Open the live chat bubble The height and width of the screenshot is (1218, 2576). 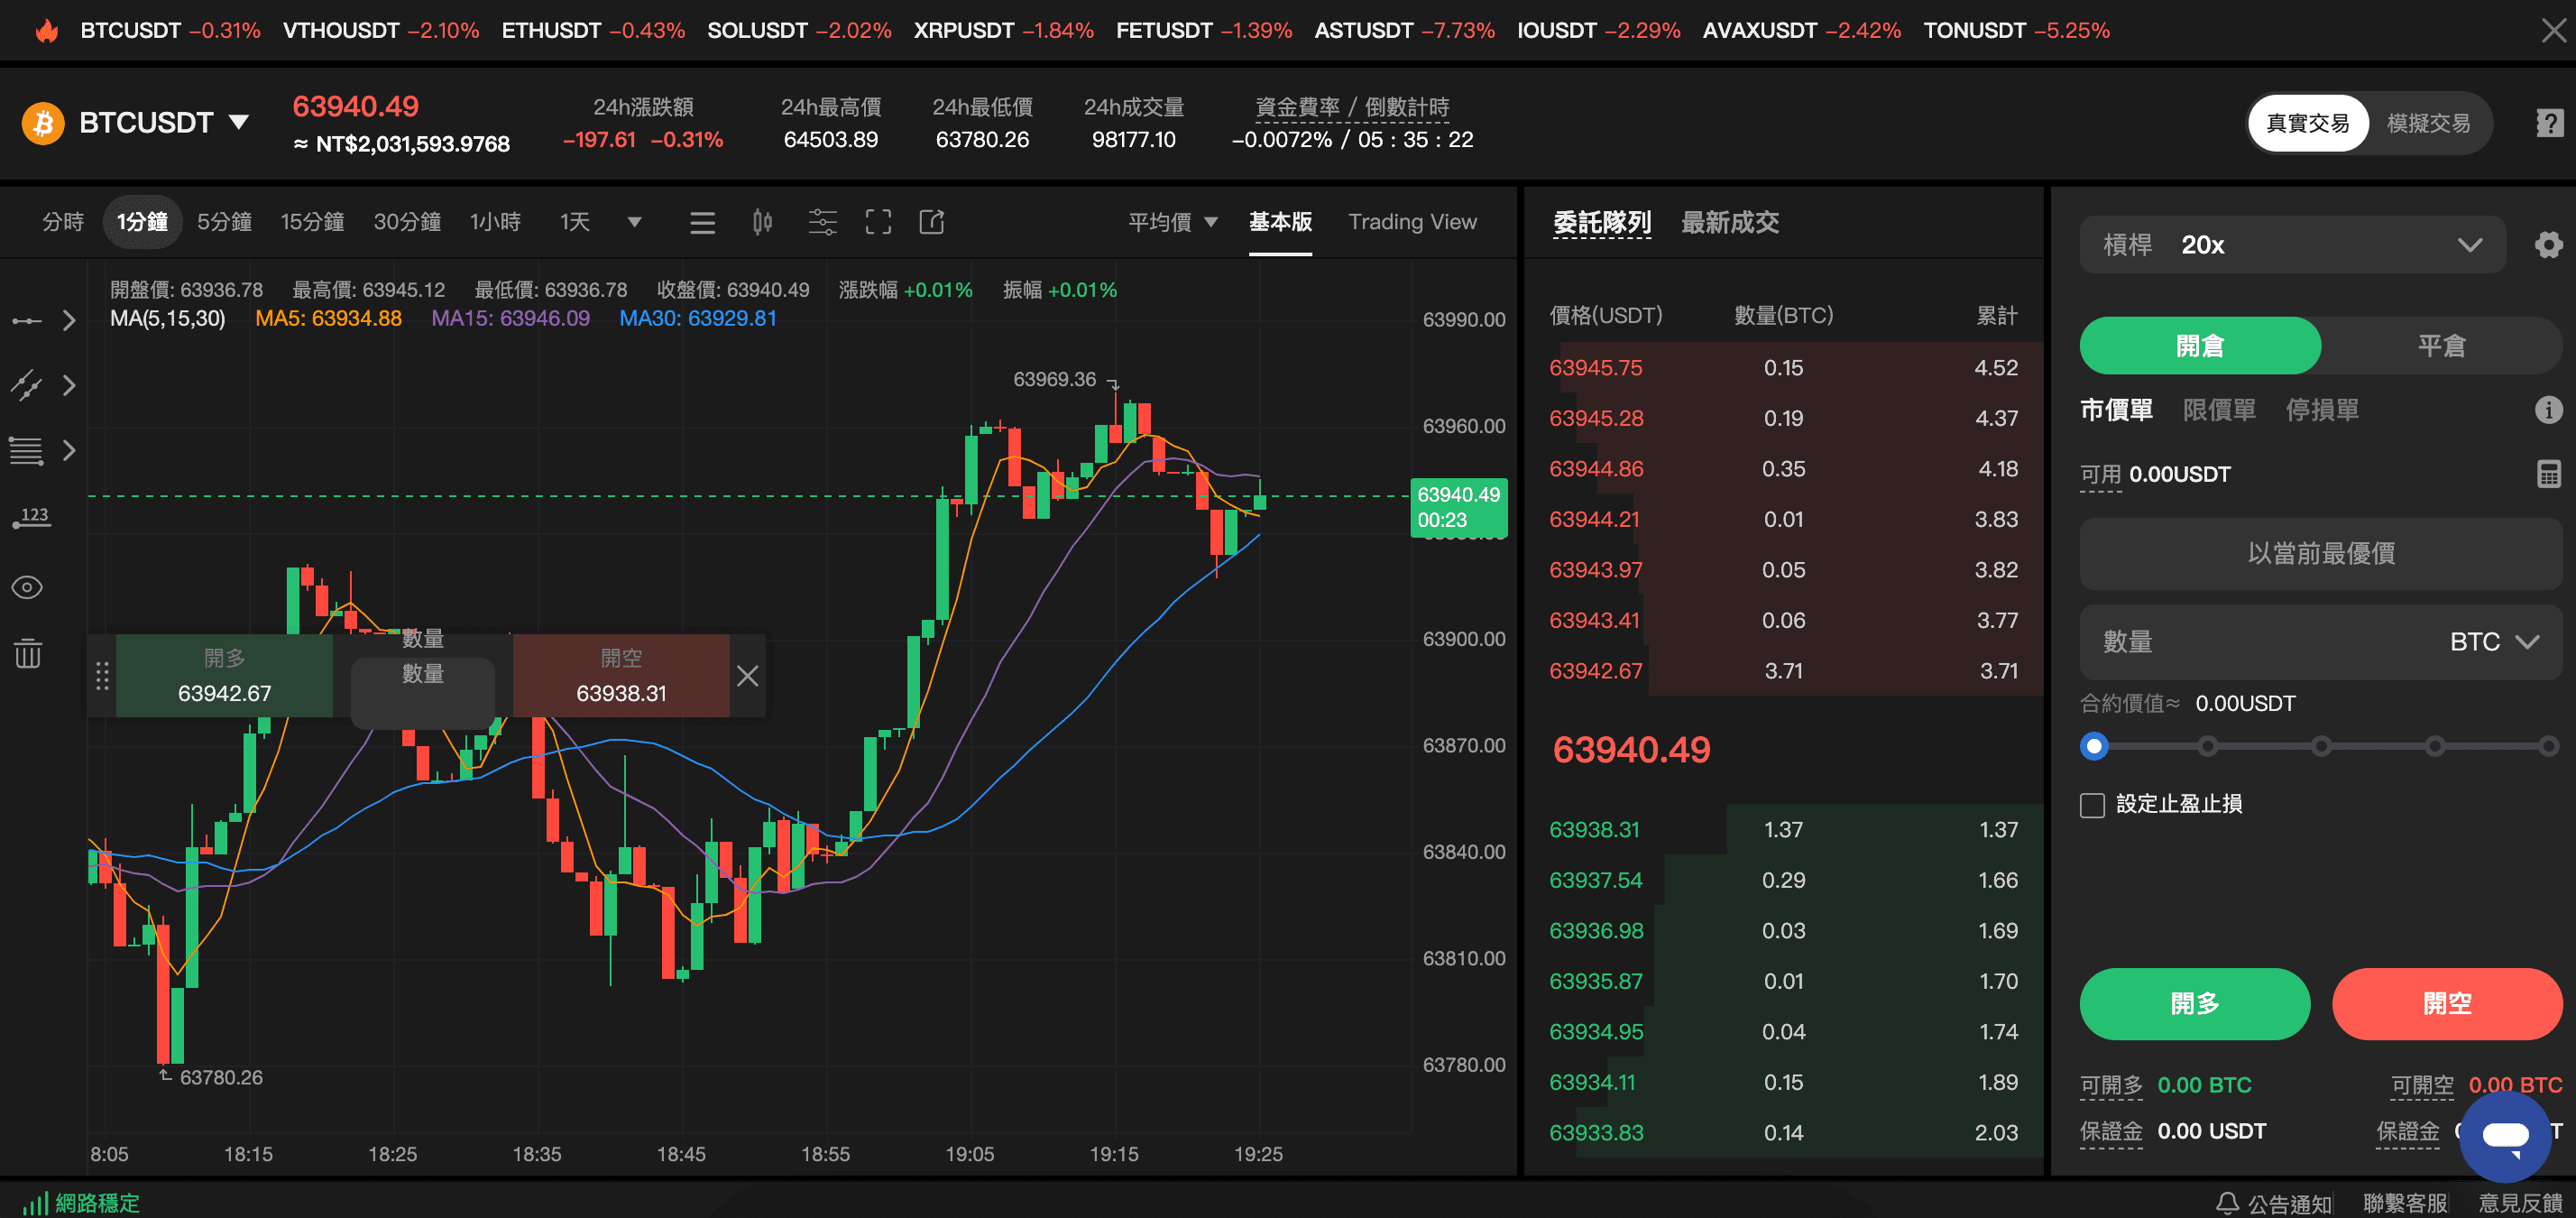pyautogui.click(x=2505, y=1136)
